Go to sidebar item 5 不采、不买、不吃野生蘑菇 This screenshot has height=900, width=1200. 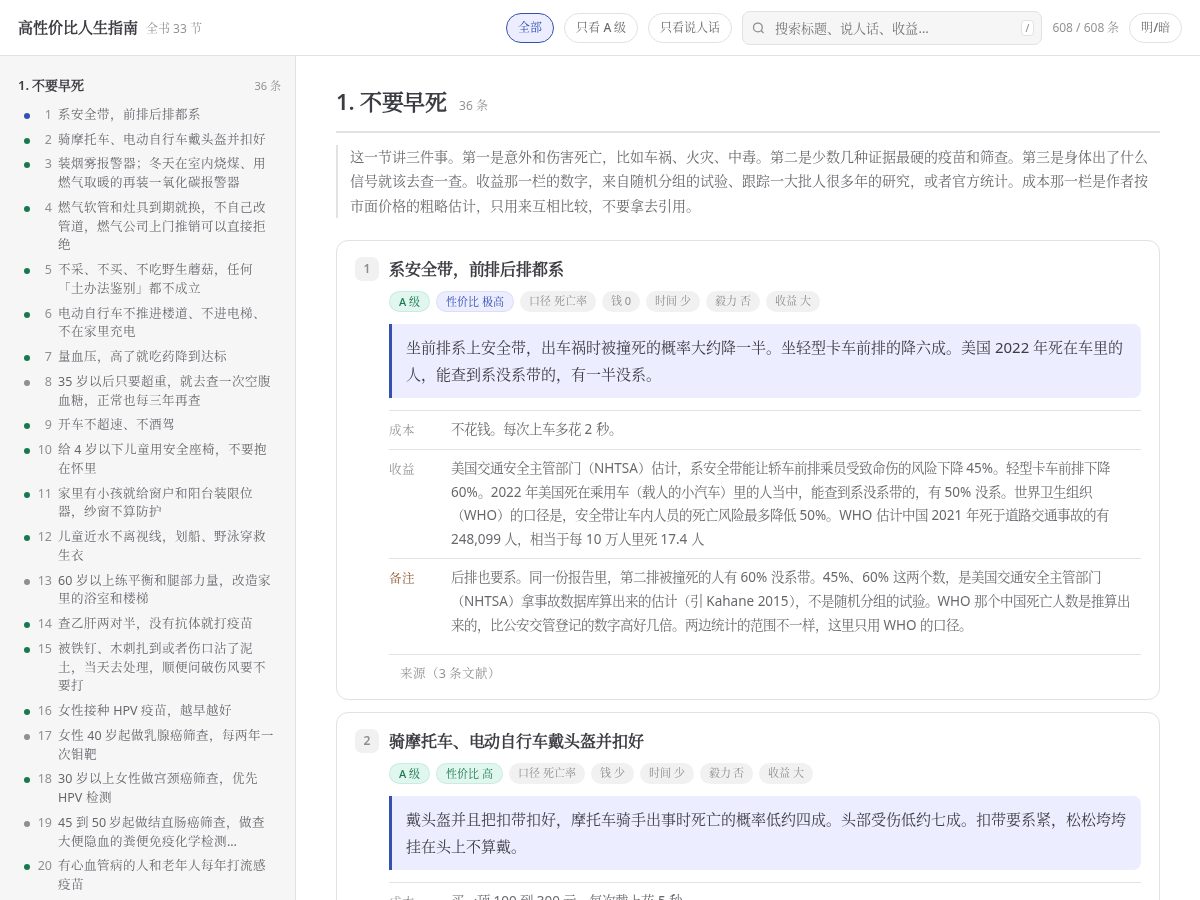pos(147,279)
